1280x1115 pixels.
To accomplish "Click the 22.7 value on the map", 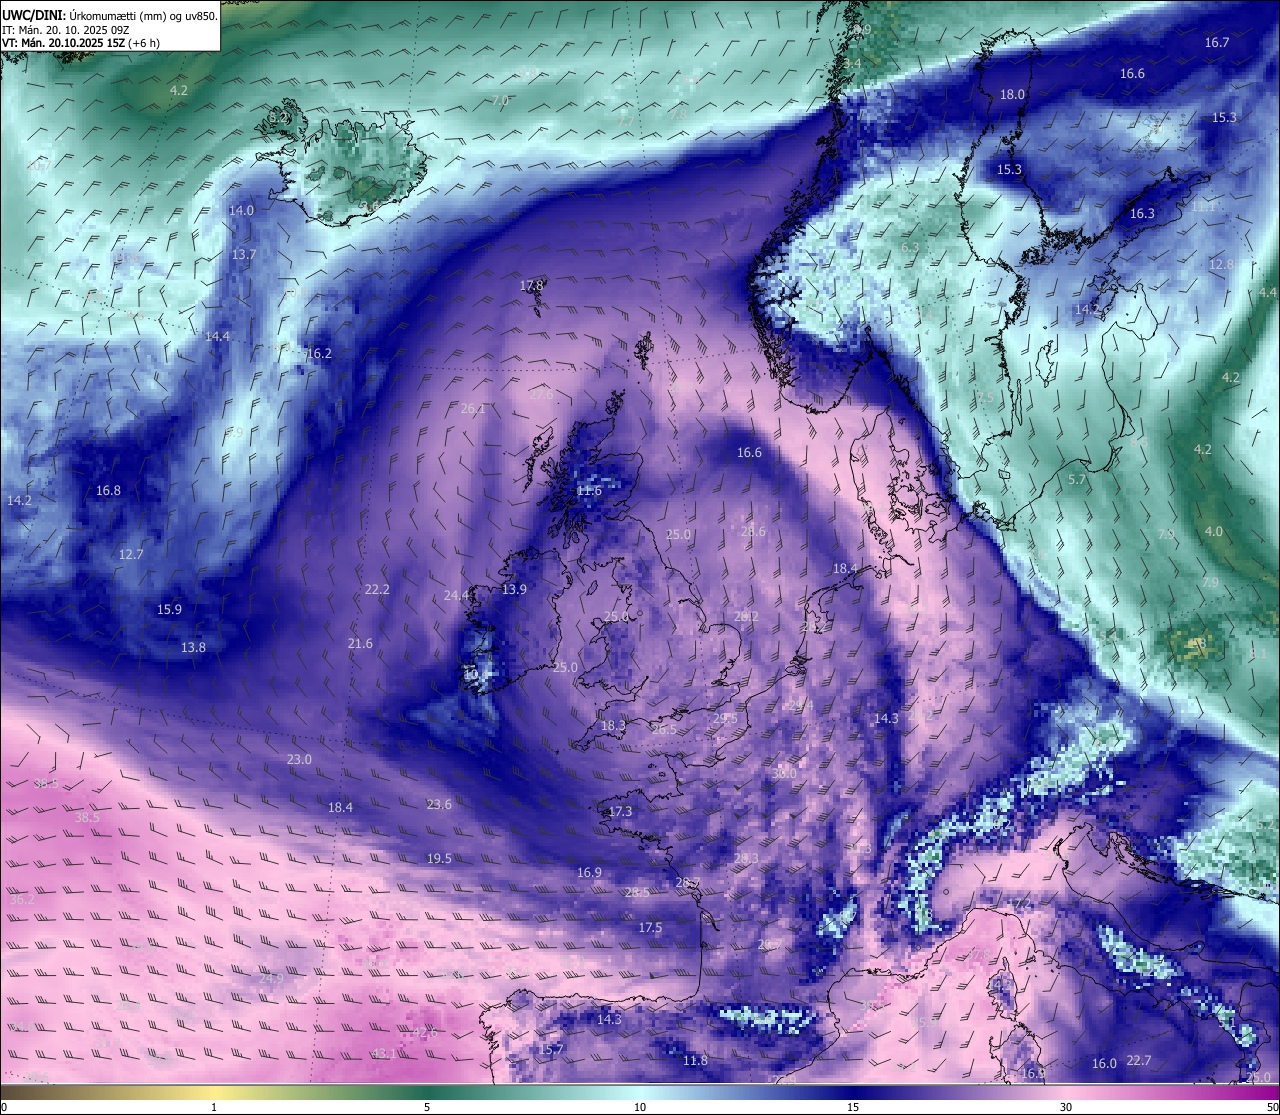I will pyautogui.click(x=1139, y=1060).
